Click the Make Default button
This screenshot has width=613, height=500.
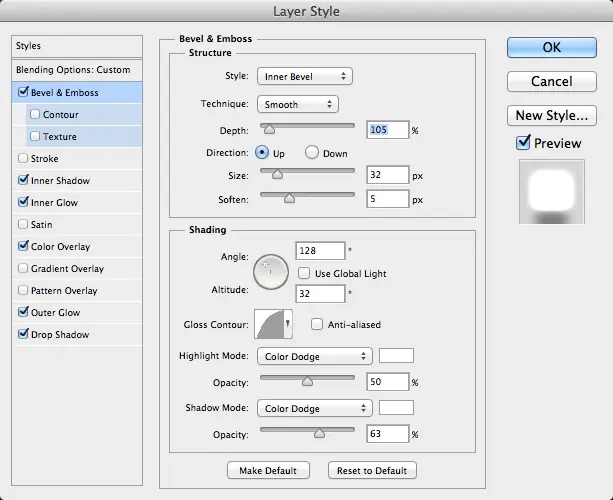click(268, 470)
